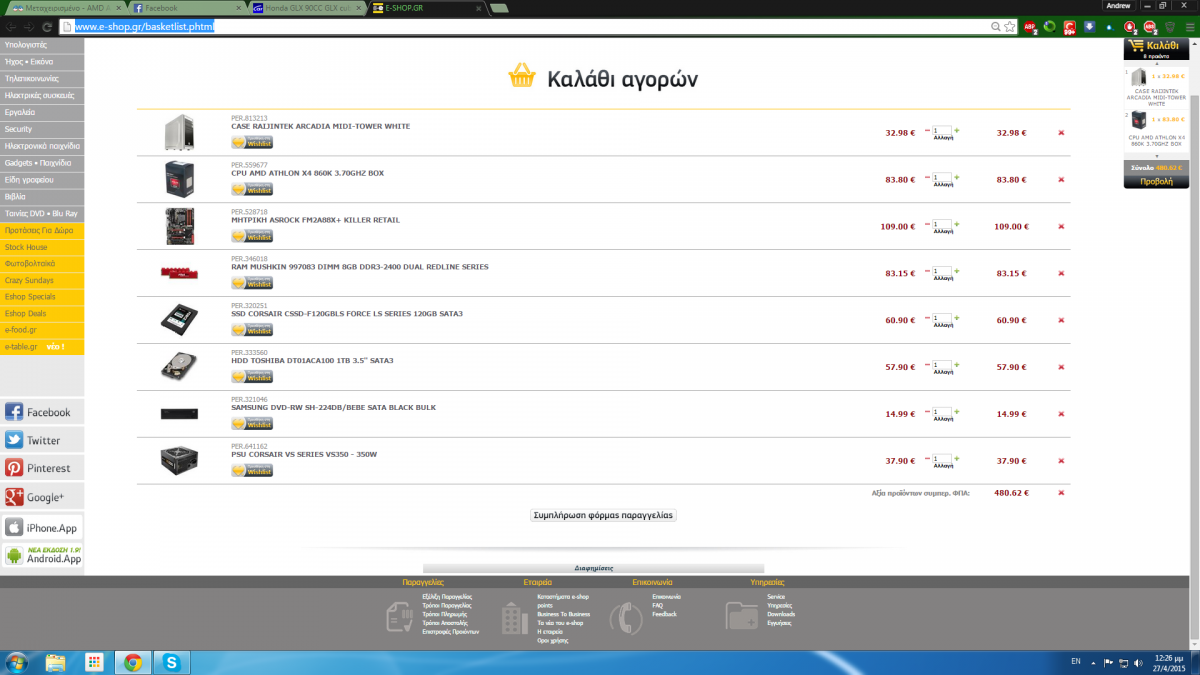
Task: Open the Security sidebar category
Action: click(x=42, y=129)
